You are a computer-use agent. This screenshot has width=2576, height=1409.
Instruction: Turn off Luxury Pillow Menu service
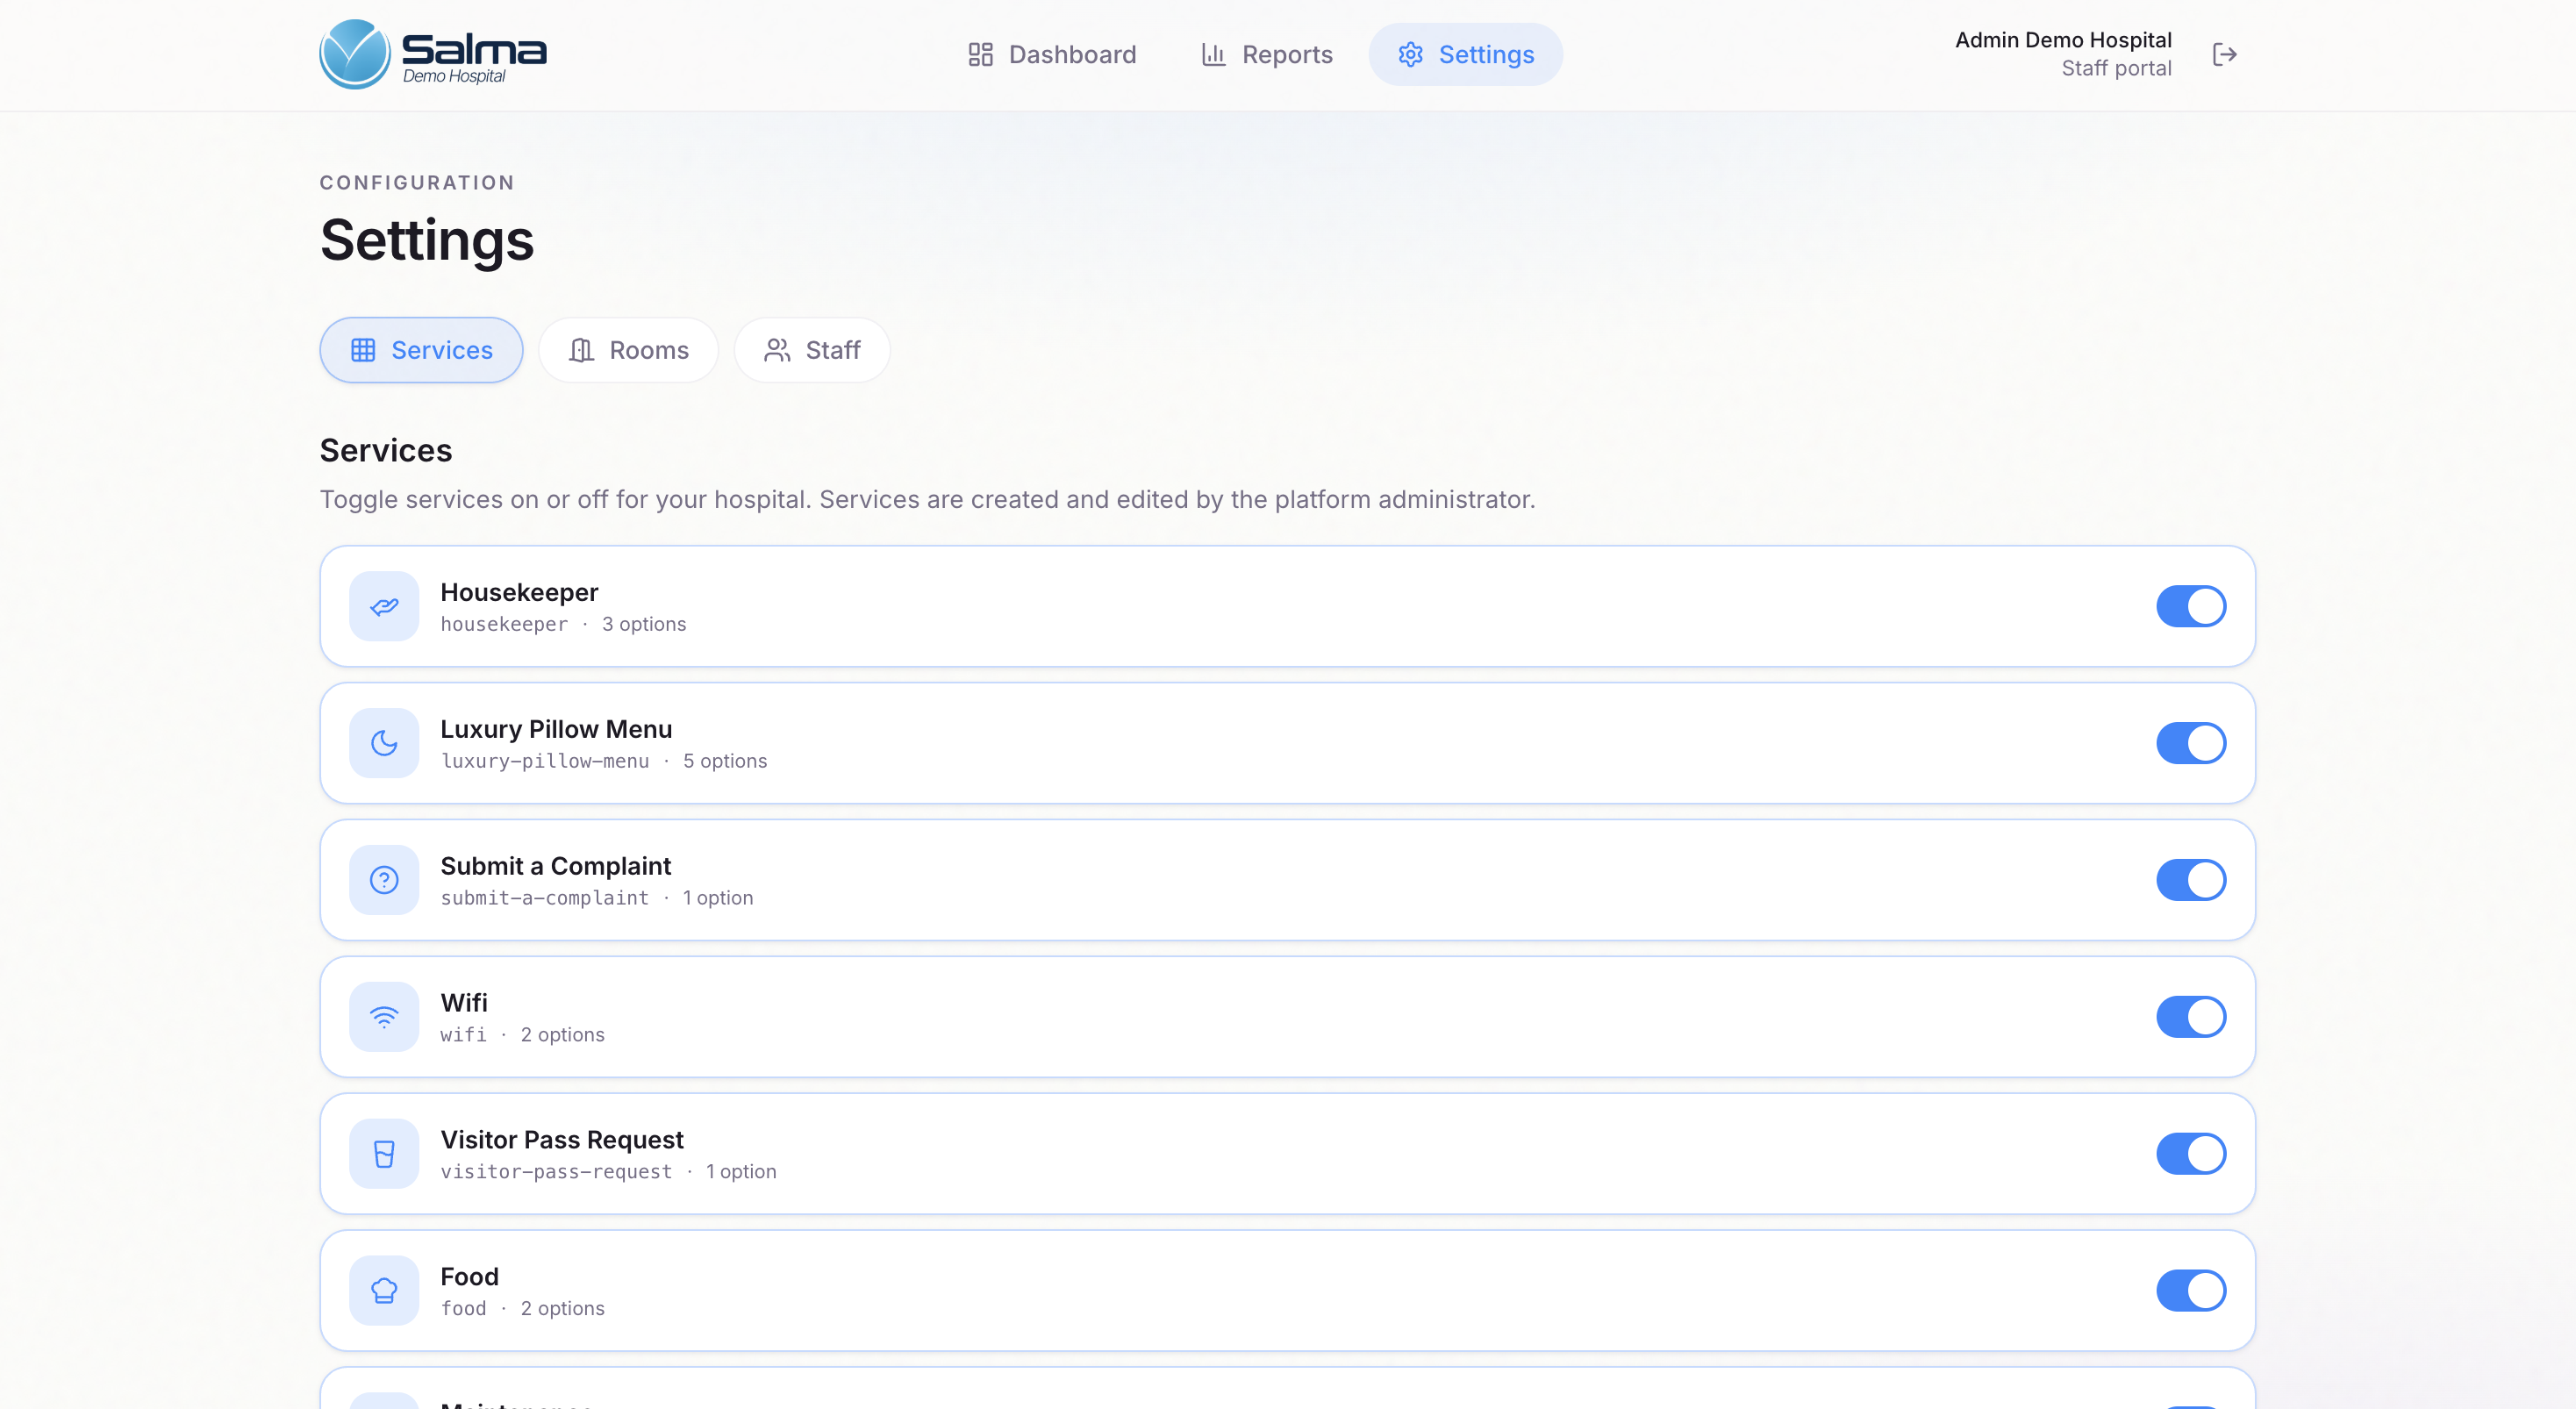(2190, 743)
